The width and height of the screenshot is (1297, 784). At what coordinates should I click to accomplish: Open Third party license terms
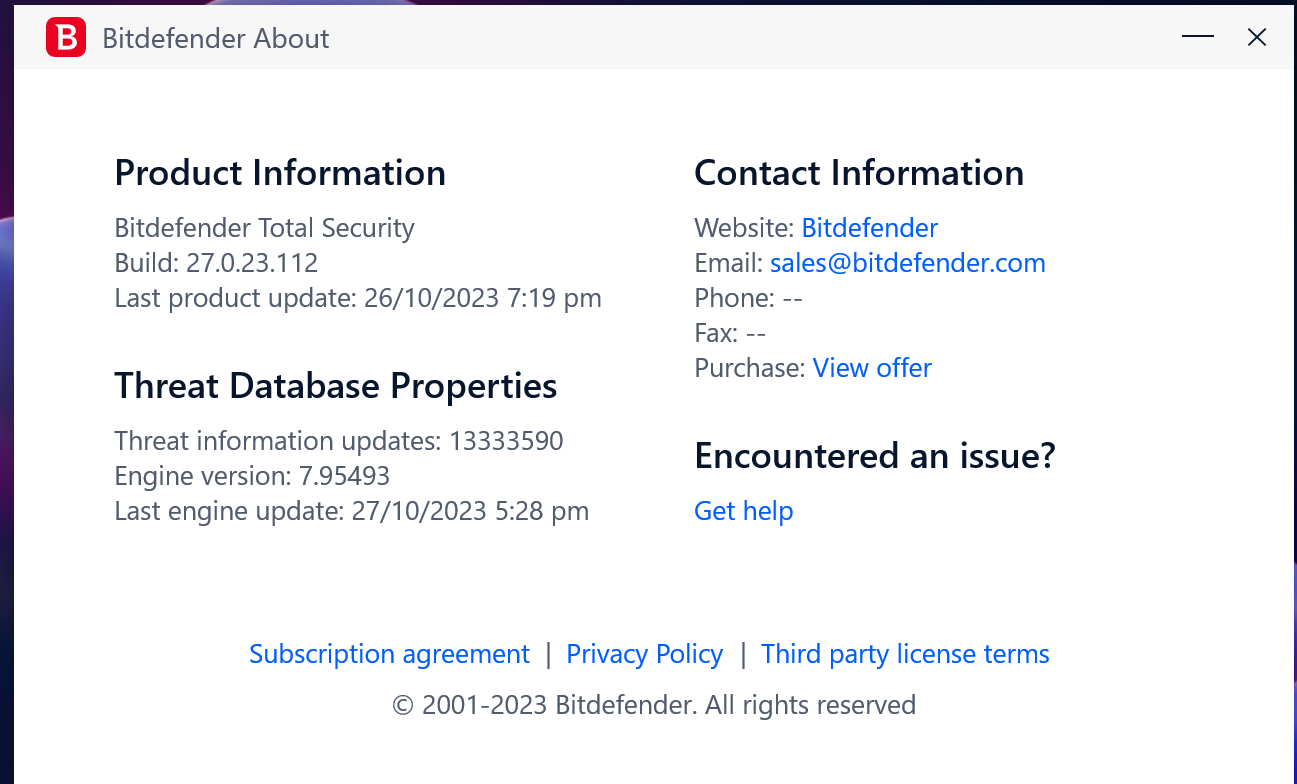coord(905,654)
